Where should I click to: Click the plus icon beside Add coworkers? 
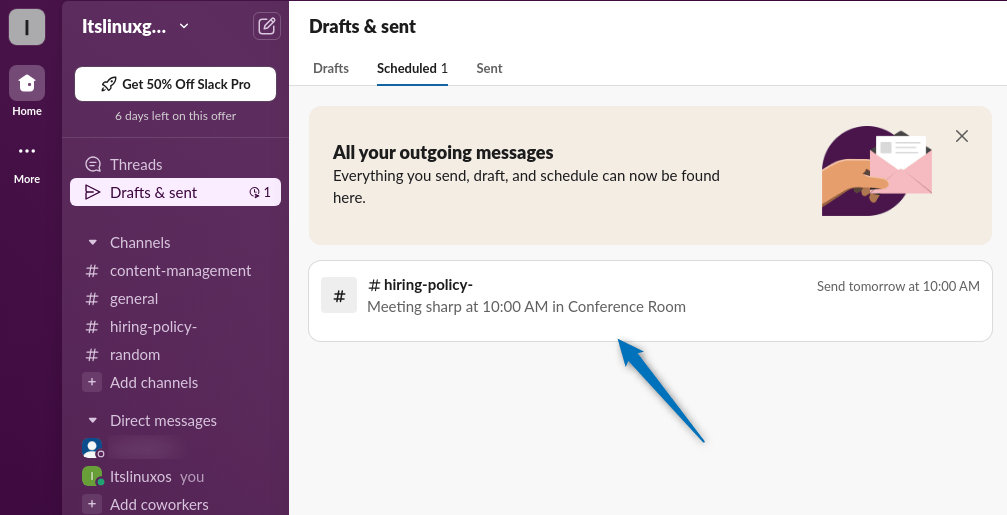click(92, 505)
